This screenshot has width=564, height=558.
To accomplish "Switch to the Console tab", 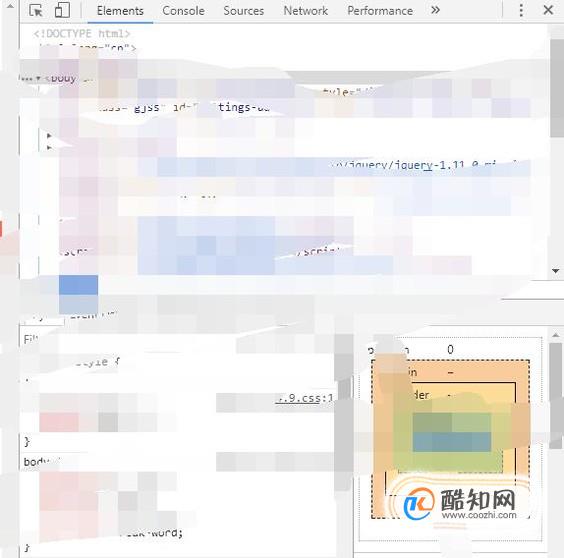I will [x=183, y=11].
